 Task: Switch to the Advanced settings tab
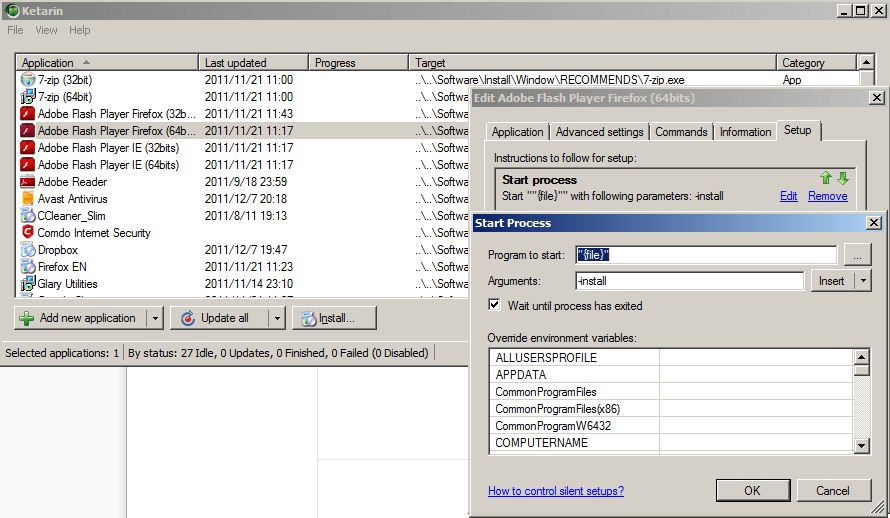[599, 132]
